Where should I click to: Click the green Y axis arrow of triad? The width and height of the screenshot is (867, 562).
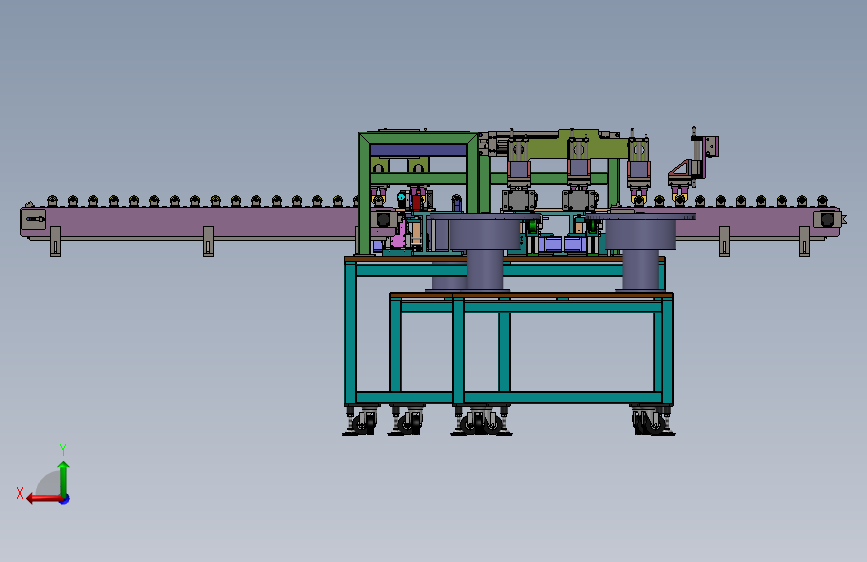(64, 479)
